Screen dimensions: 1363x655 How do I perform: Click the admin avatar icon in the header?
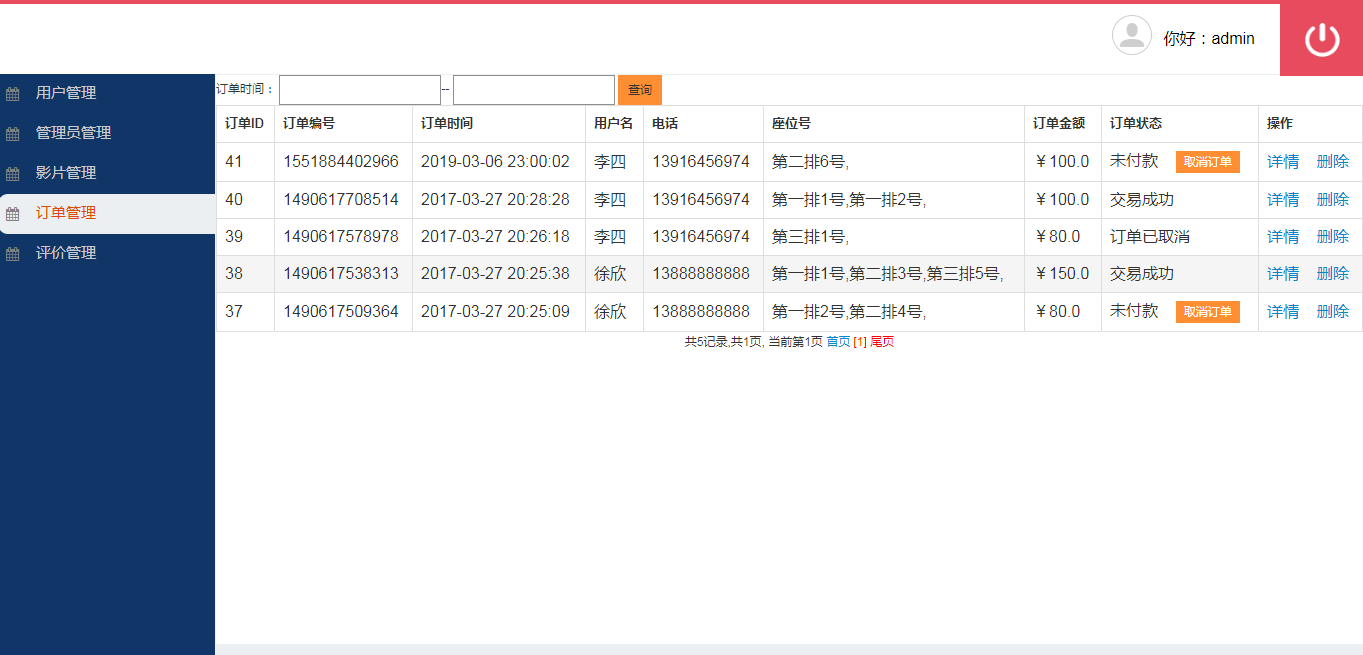pos(1131,37)
